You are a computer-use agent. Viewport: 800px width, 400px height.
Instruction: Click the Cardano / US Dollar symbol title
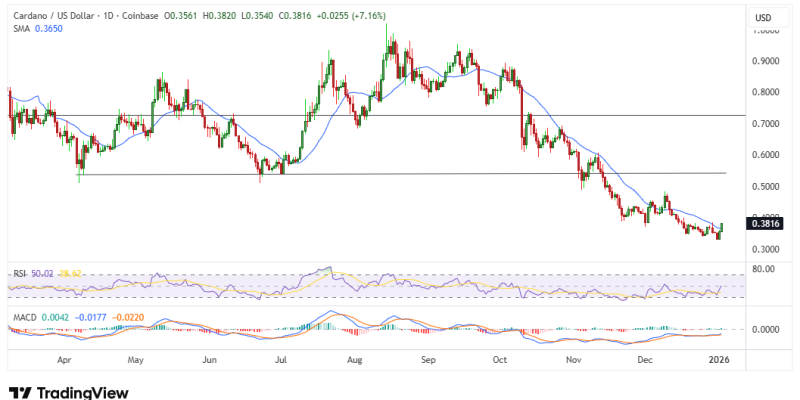[57, 16]
